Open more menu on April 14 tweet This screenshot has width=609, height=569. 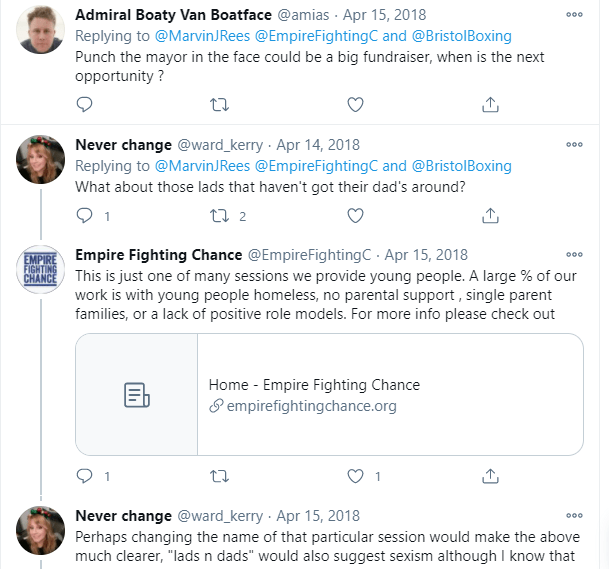point(574,144)
